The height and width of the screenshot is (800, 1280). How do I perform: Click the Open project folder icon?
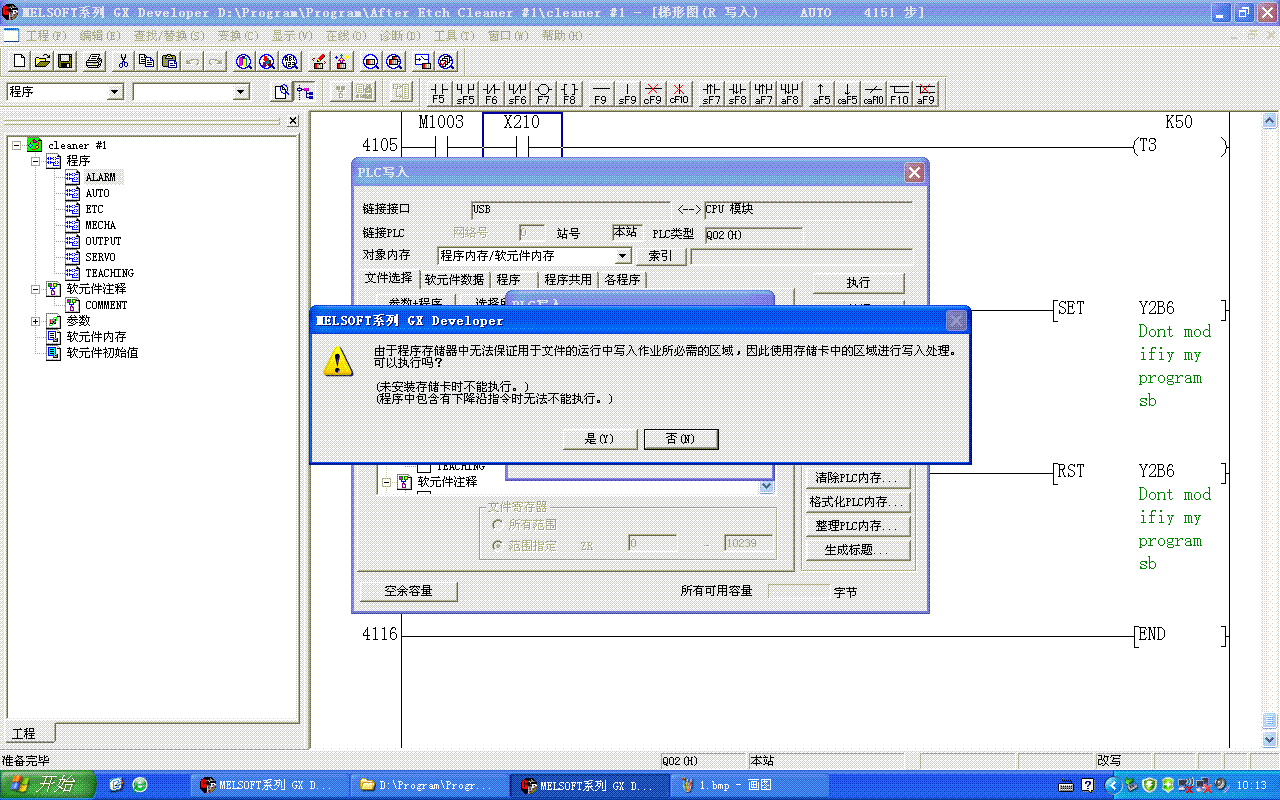[42, 61]
